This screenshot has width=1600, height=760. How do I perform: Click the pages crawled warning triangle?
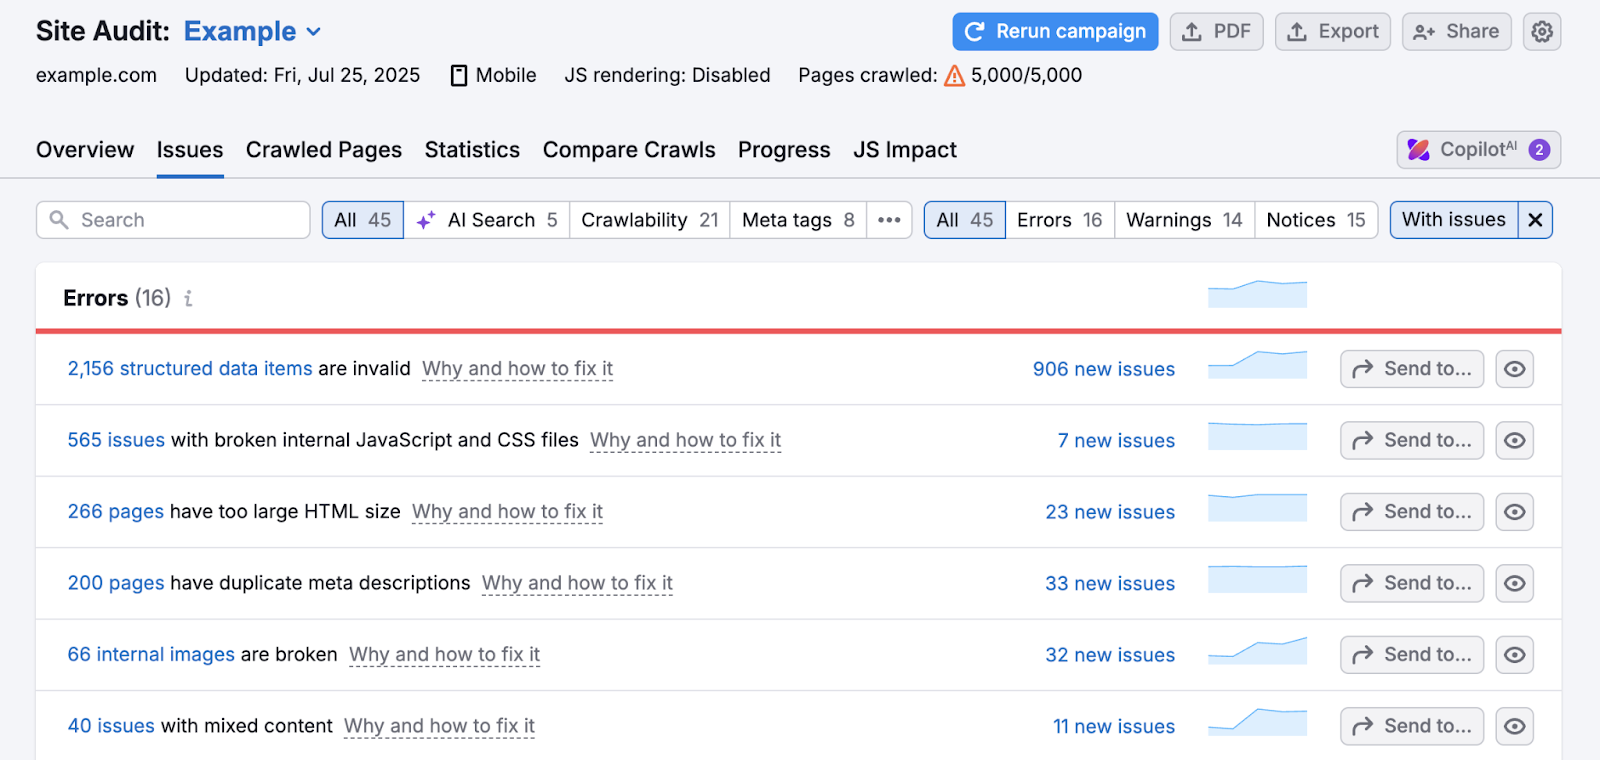[x=954, y=76]
